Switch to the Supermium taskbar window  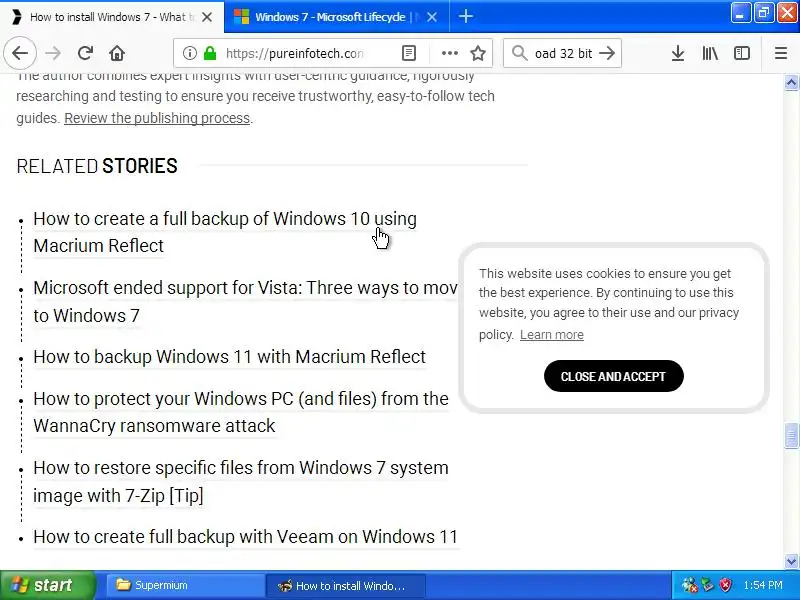(x=185, y=585)
